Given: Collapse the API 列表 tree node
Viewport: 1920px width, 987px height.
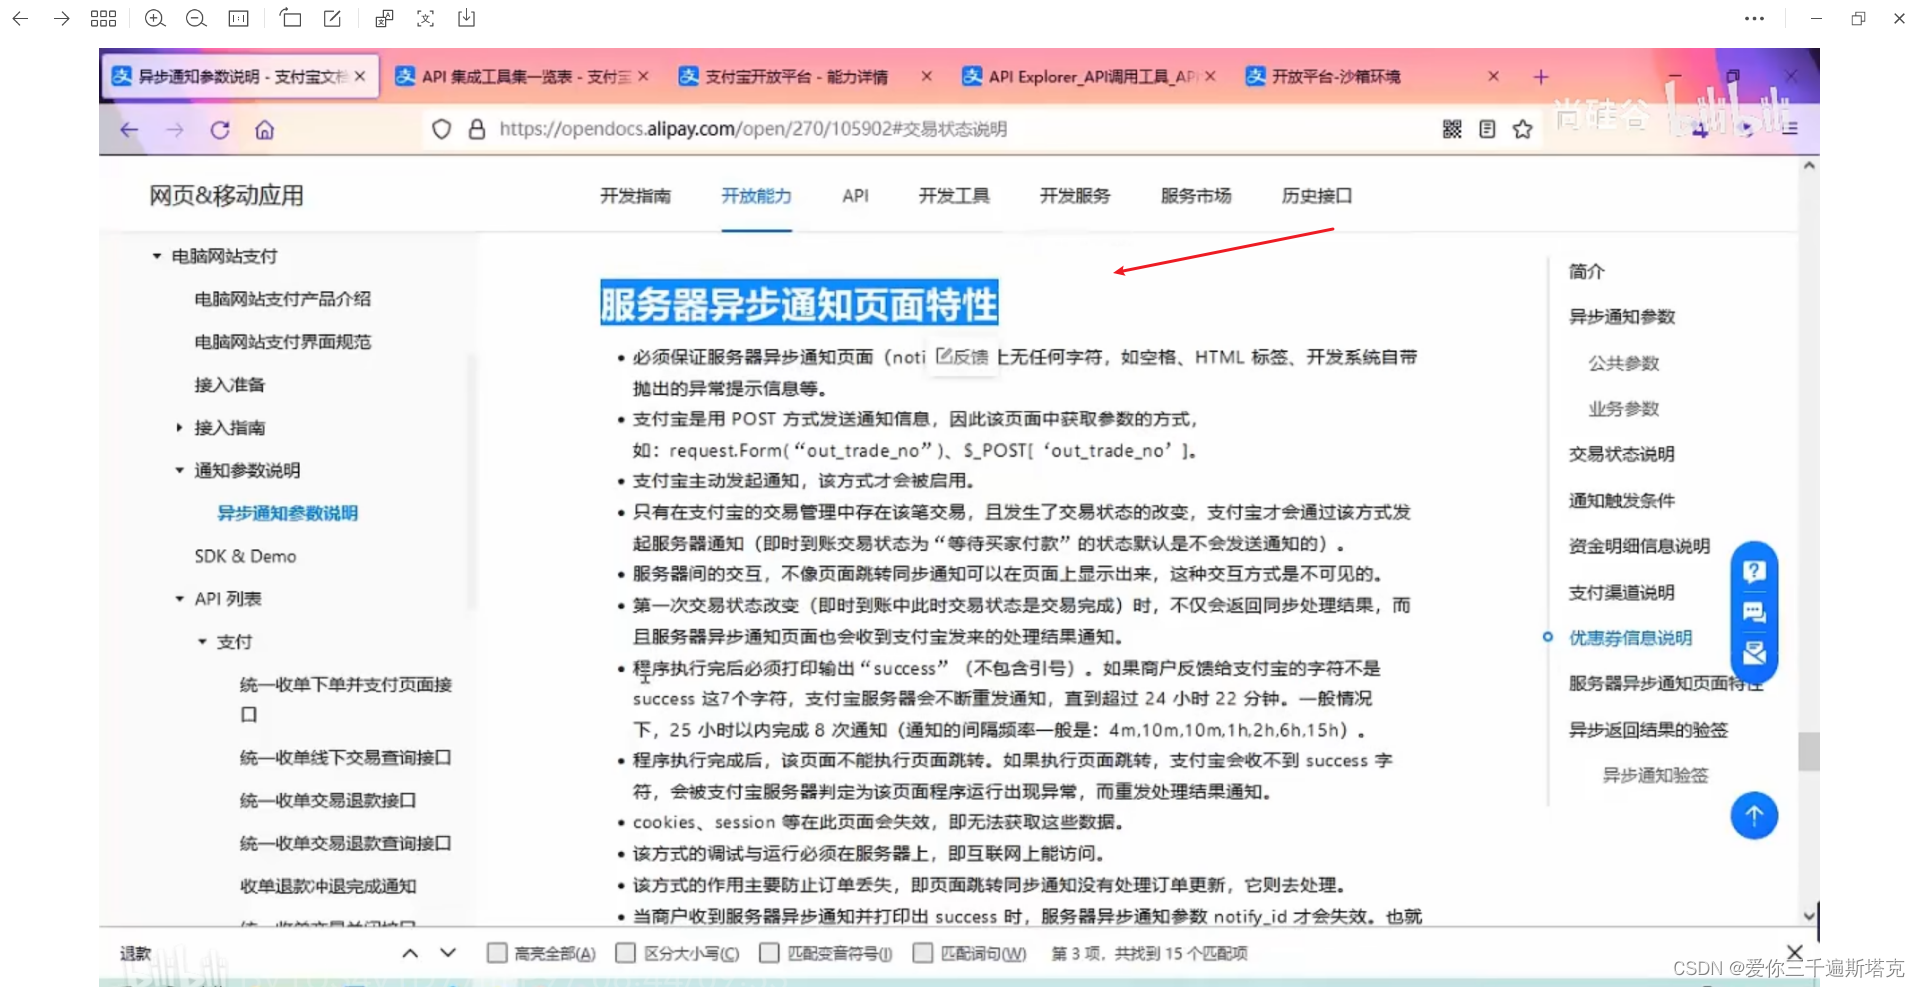Looking at the screenshot, I should coord(179,599).
